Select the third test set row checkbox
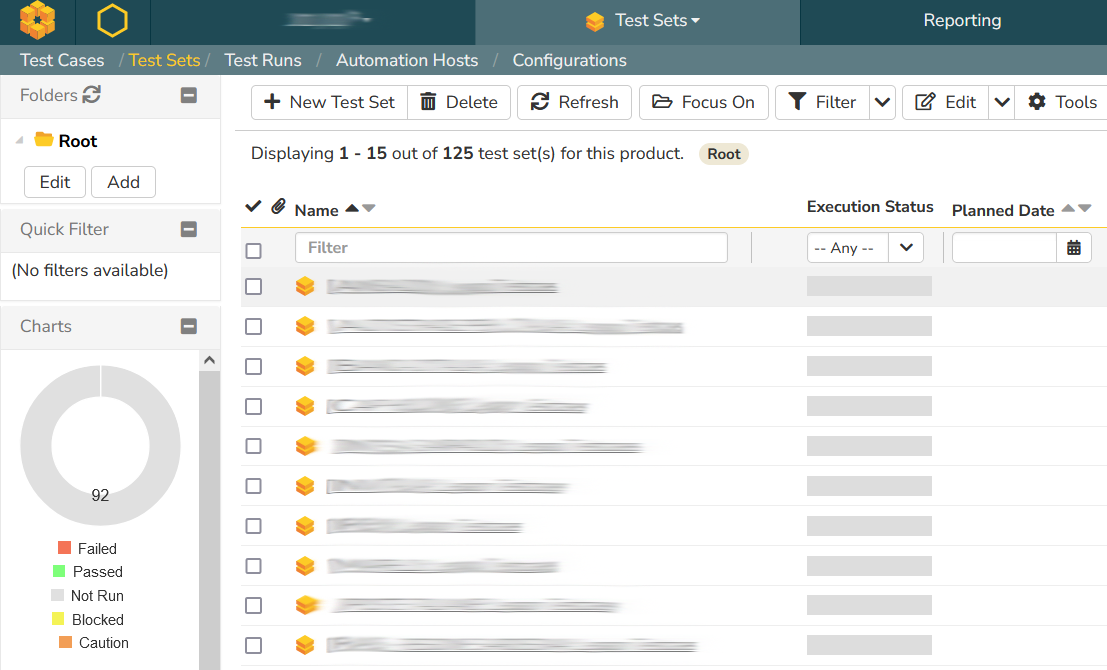The height and width of the screenshot is (670, 1107). pyautogui.click(x=254, y=367)
